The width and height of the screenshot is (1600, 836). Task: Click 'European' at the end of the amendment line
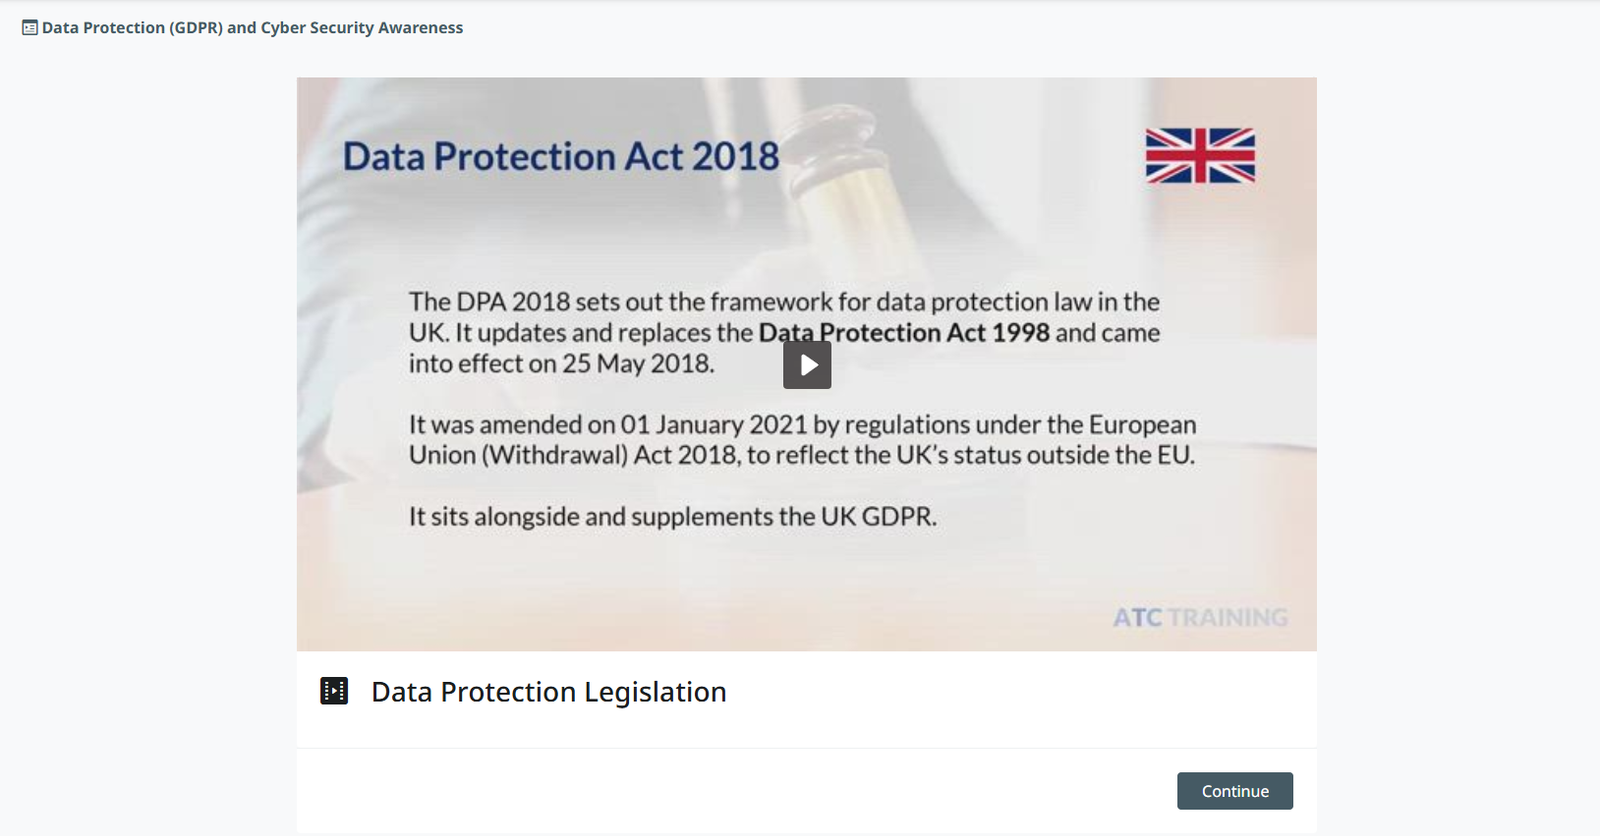pyautogui.click(x=1142, y=425)
